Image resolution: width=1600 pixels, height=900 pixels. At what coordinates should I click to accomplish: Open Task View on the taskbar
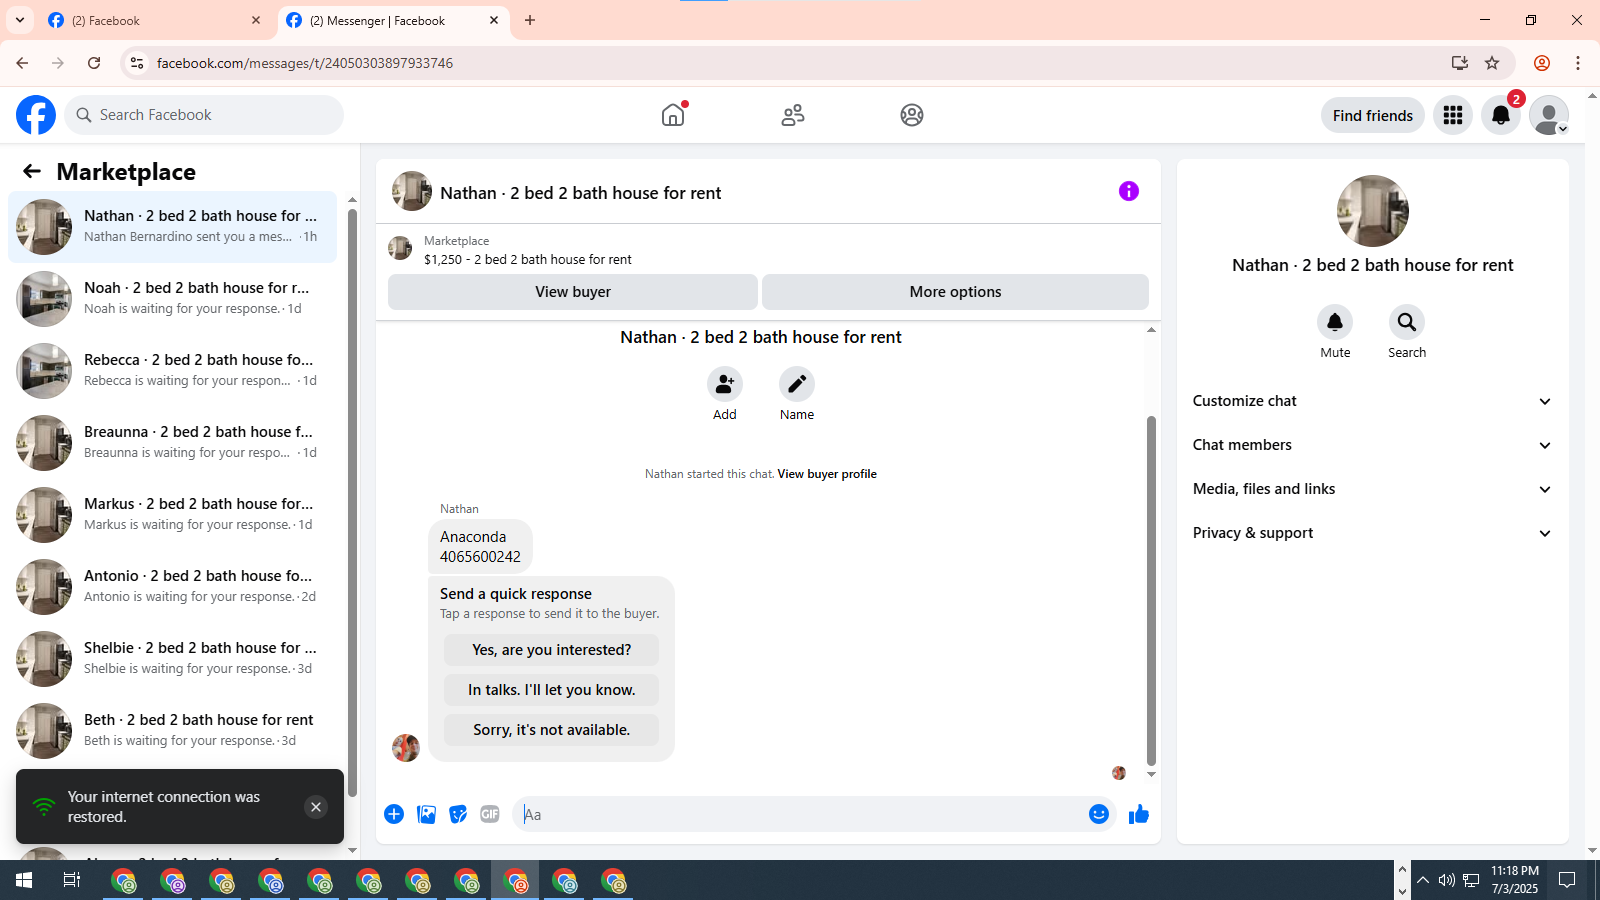click(x=72, y=880)
